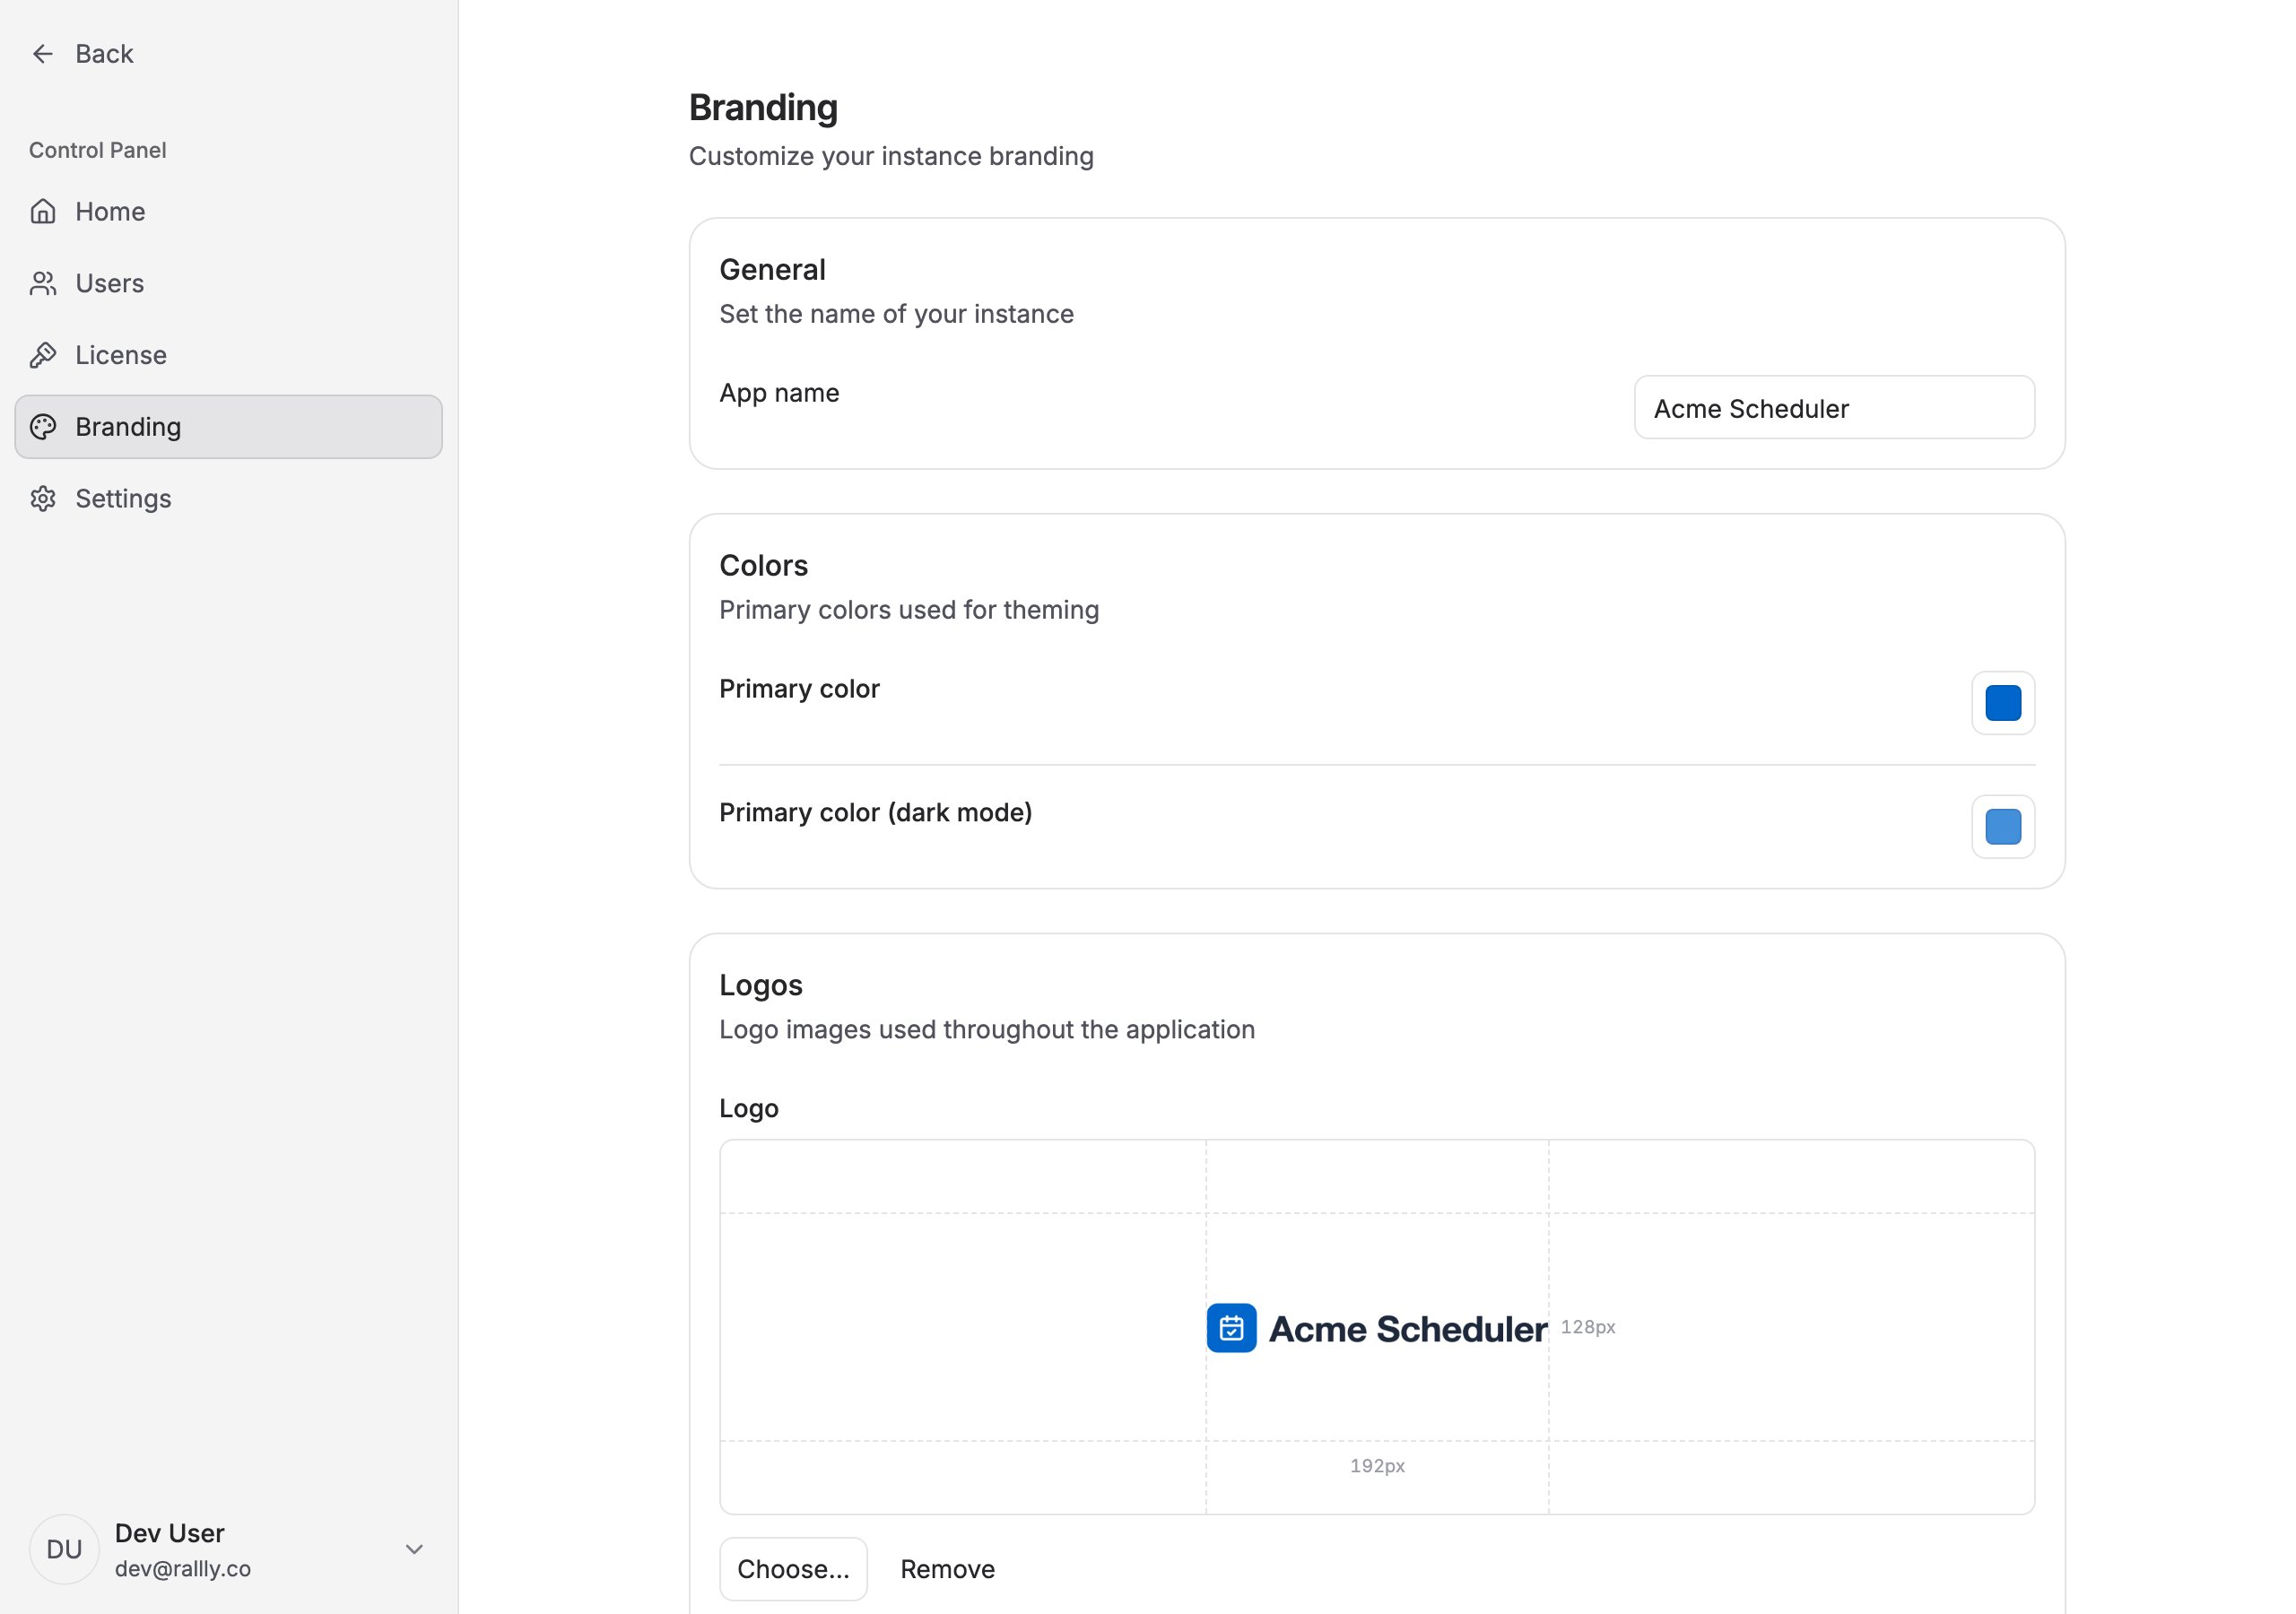
Task: Click the 'Logos' section title
Action: pyautogui.click(x=761, y=986)
